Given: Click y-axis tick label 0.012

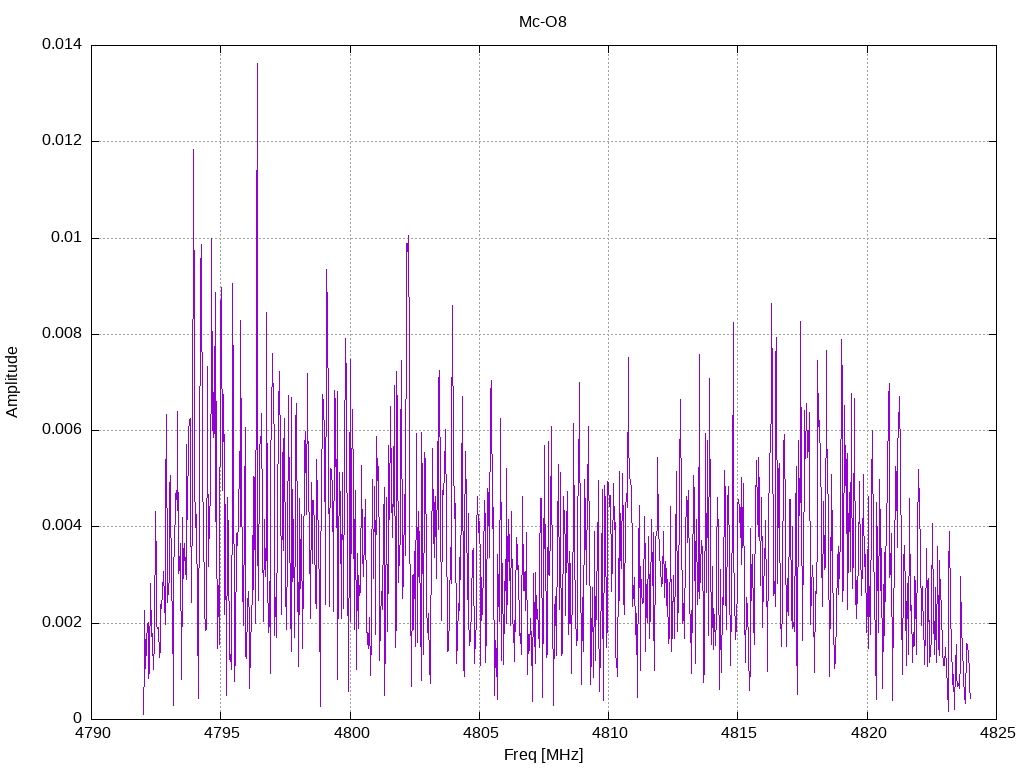Looking at the screenshot, I should pyautogui.click(x=62, y=140).
